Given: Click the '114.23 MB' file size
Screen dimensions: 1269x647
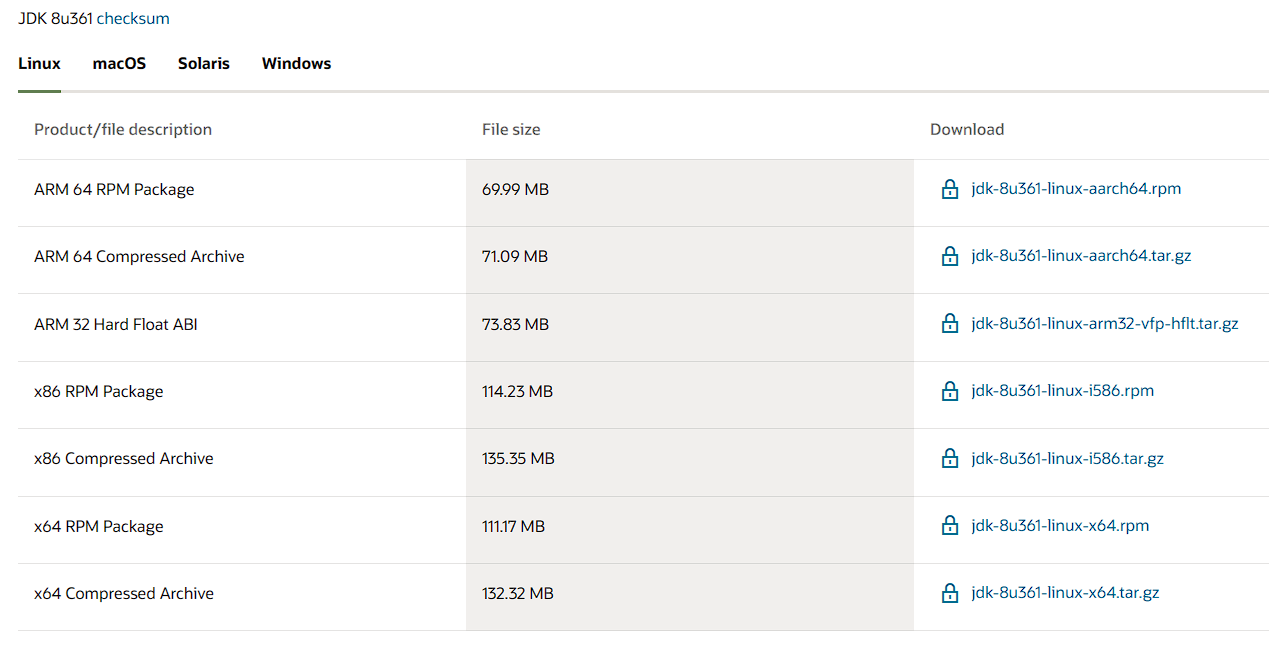Looking at the screenshot, I should coord(517,391).
